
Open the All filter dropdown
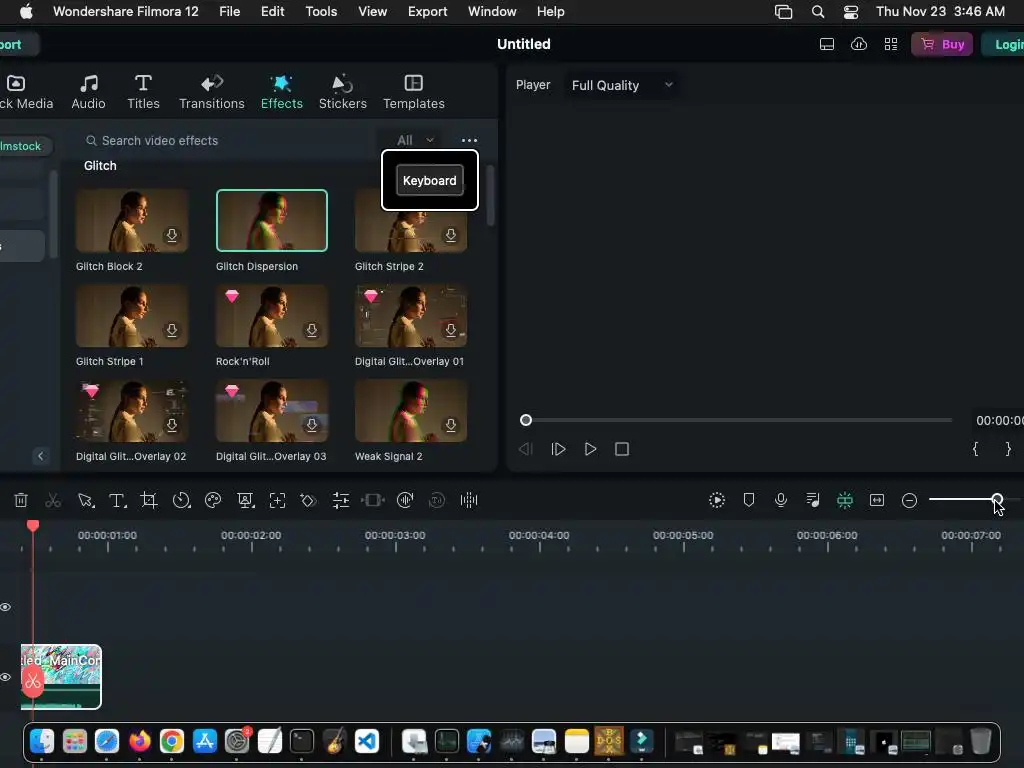415,140
